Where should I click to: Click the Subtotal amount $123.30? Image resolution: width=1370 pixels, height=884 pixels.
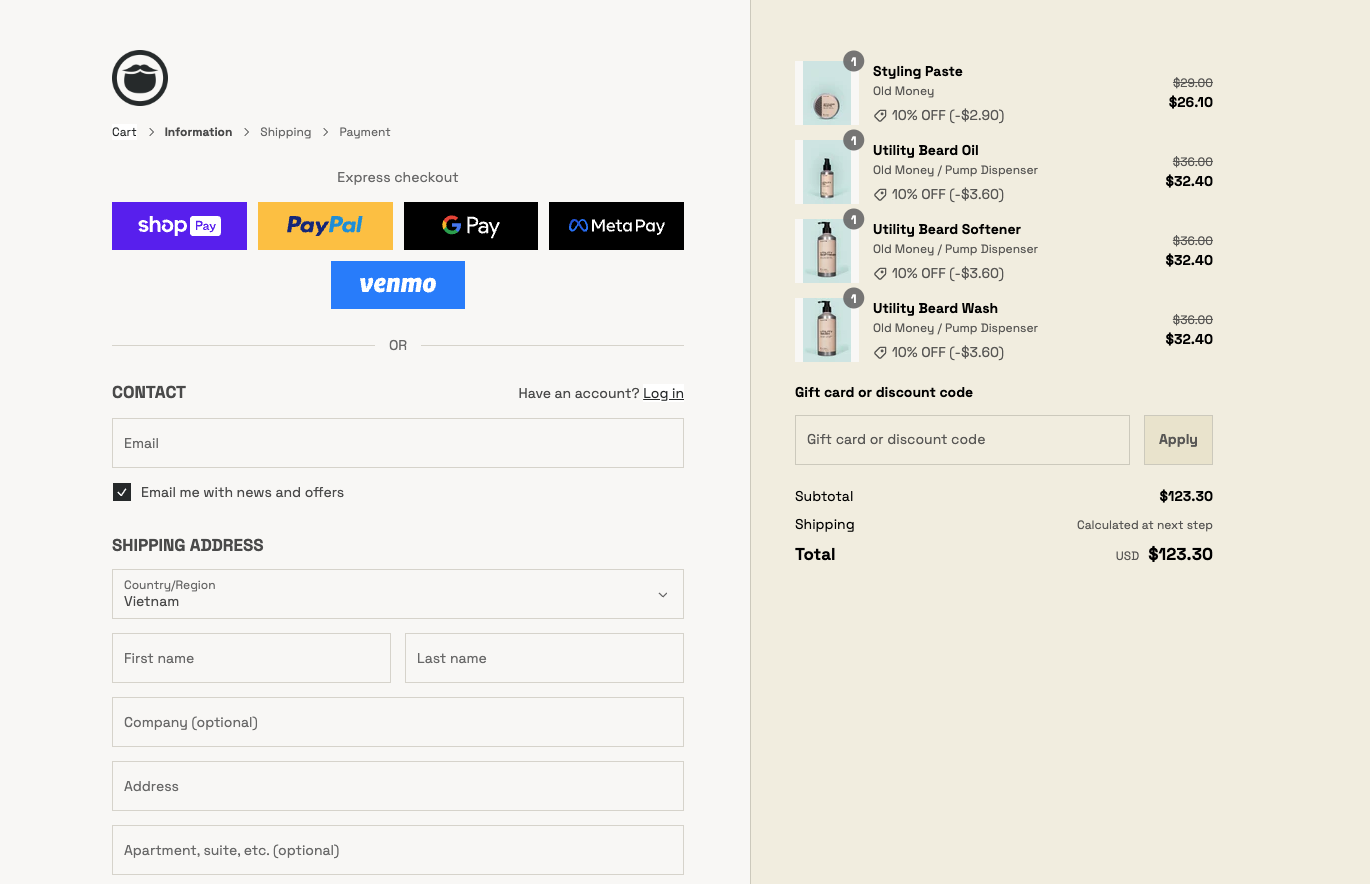(1186, 496)
